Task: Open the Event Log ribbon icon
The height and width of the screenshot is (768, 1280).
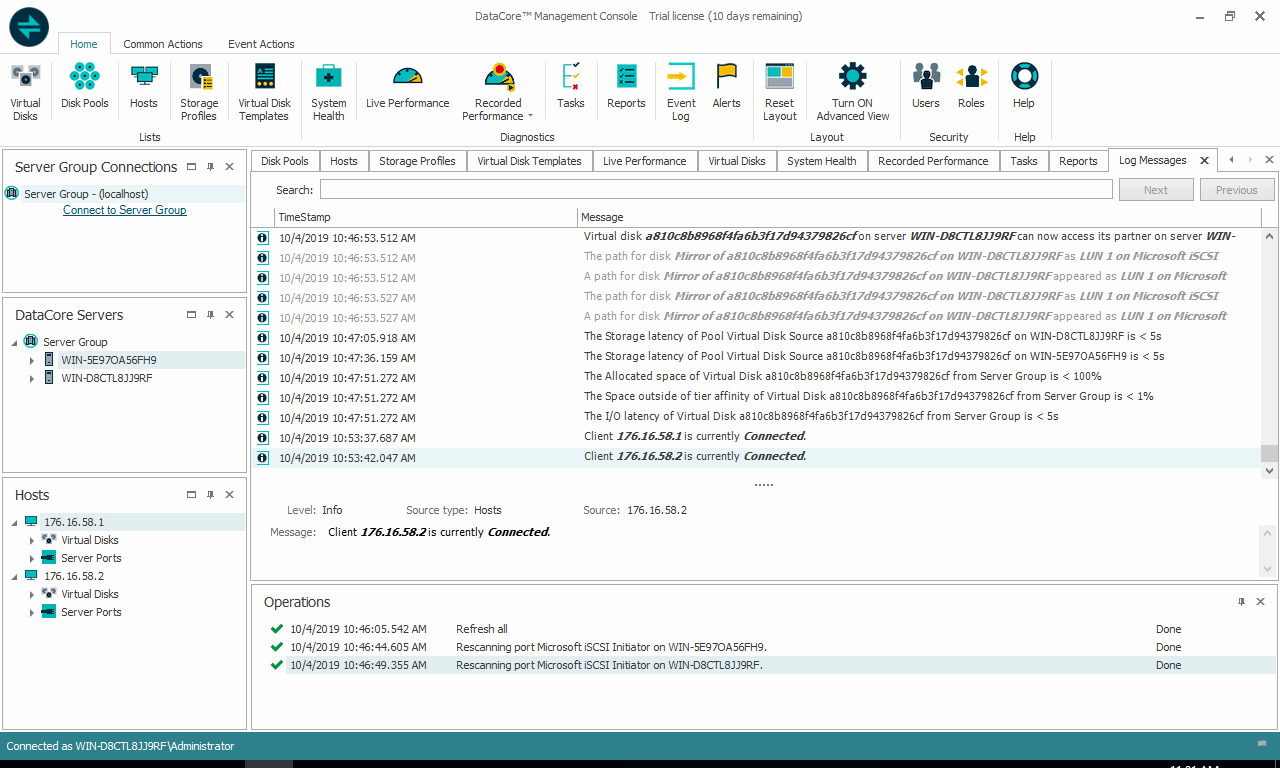Action: coord(681,92)
